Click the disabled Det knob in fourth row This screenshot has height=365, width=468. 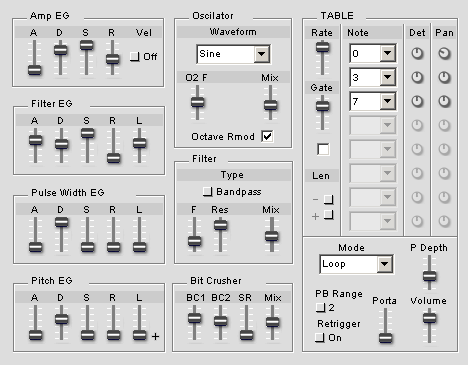(x=417, y=125)
